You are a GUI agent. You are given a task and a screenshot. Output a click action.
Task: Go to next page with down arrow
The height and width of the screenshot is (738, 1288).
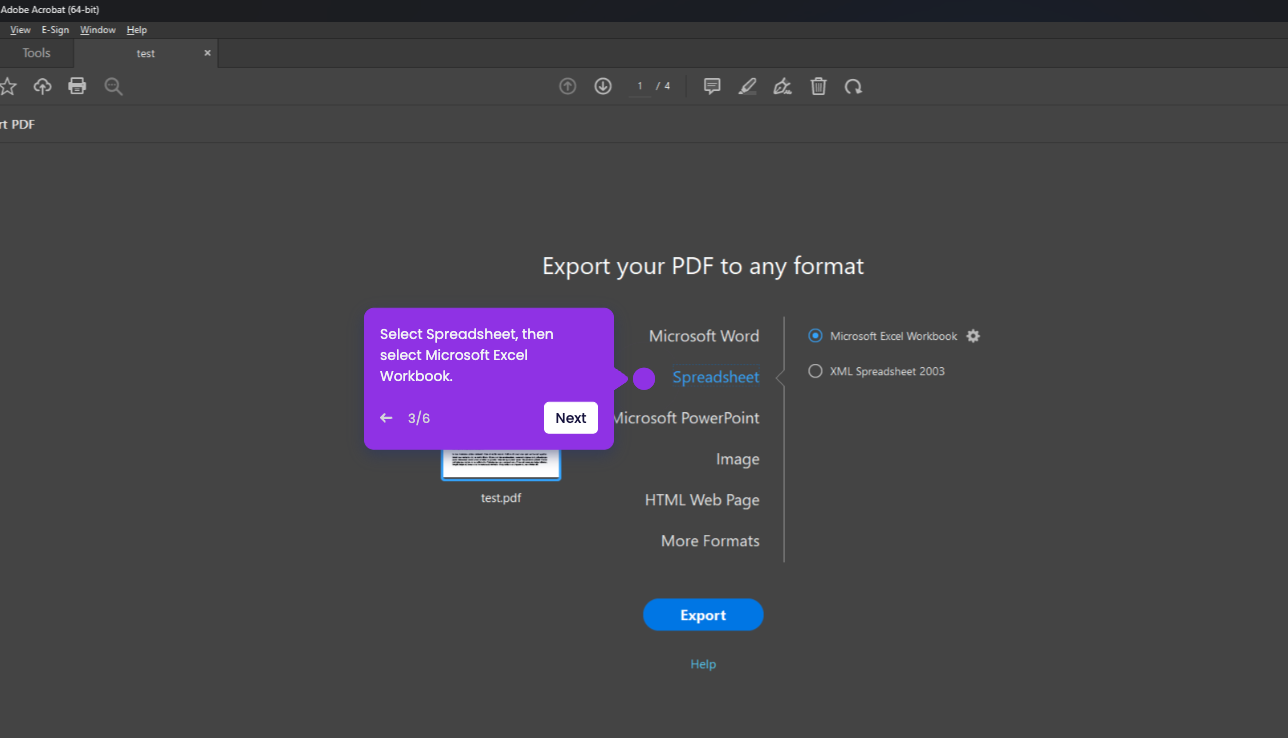[603, 86]
